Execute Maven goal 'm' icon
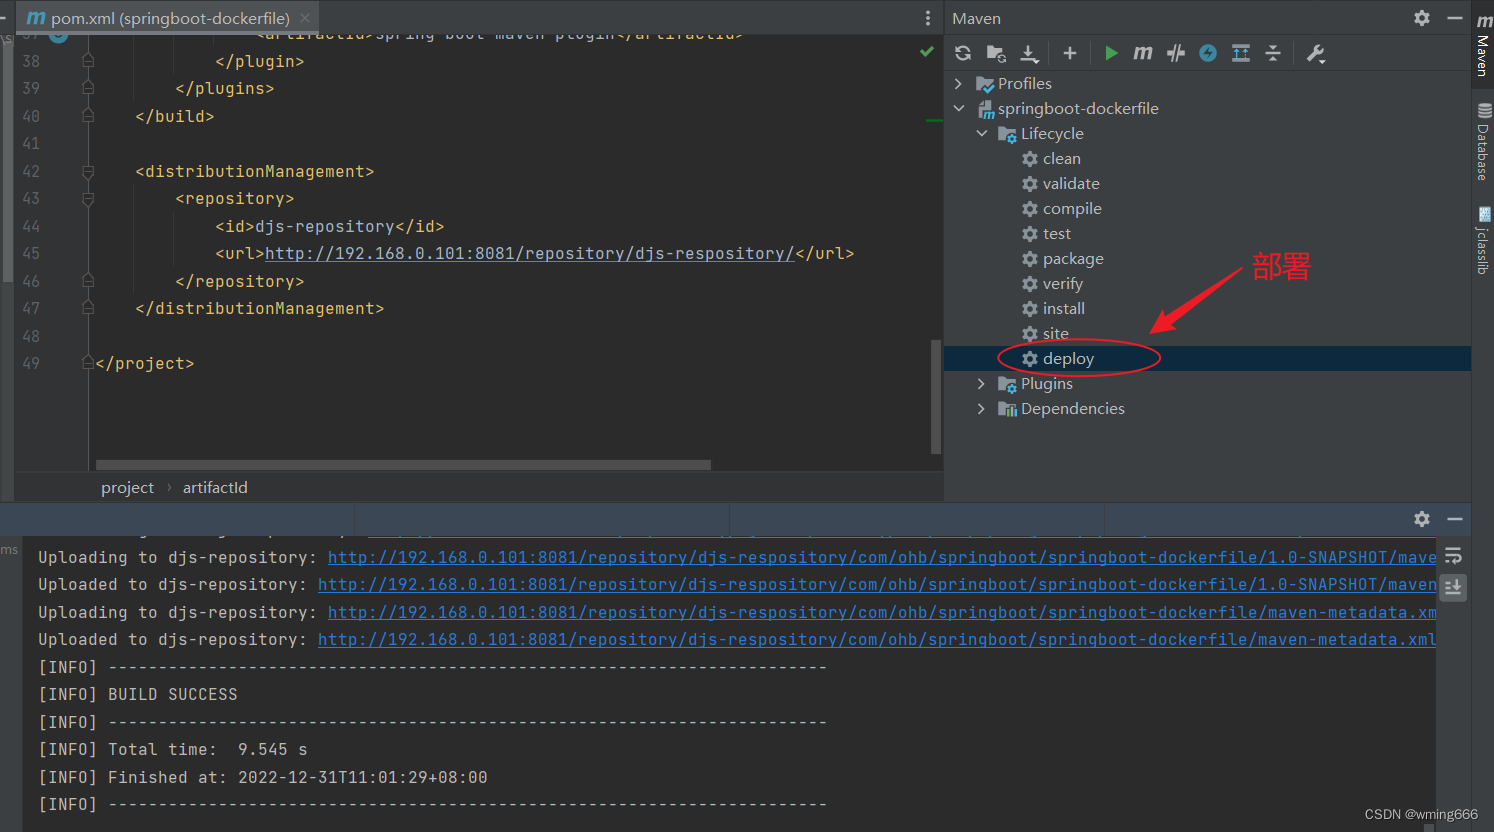The height and width of the screenshot is (832, 1494). click(1143, 53)
